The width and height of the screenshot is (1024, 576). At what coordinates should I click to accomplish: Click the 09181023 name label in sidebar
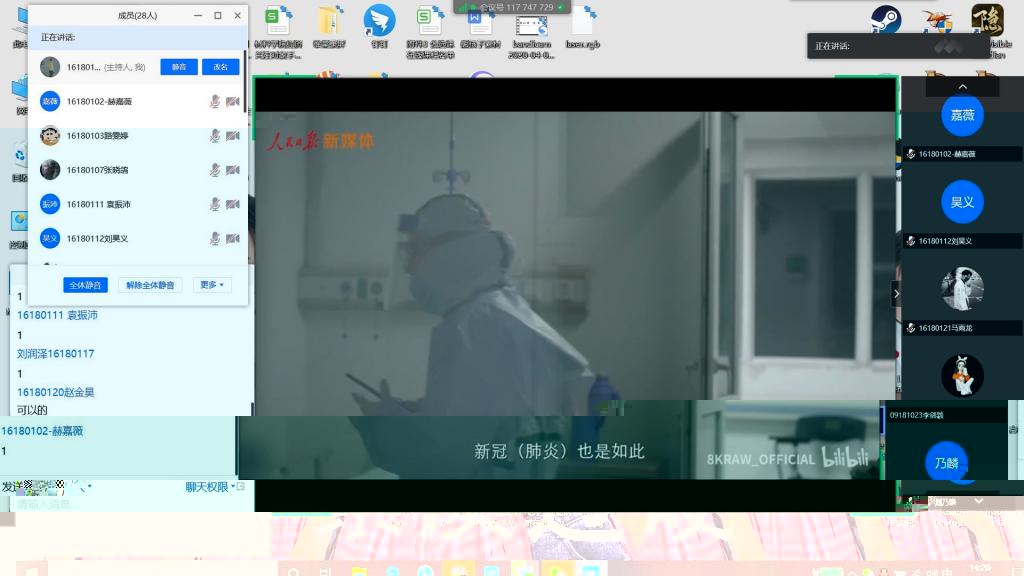pyautogui.click(x=916, y=415)
